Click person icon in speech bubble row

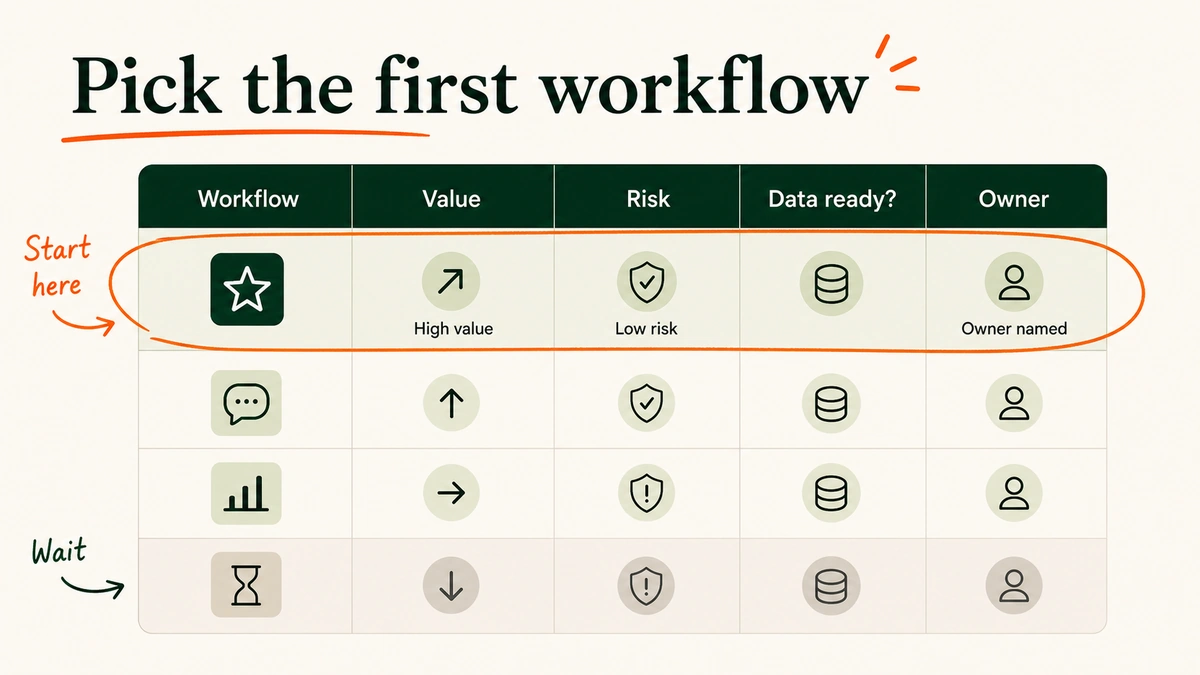(1014, 403)
